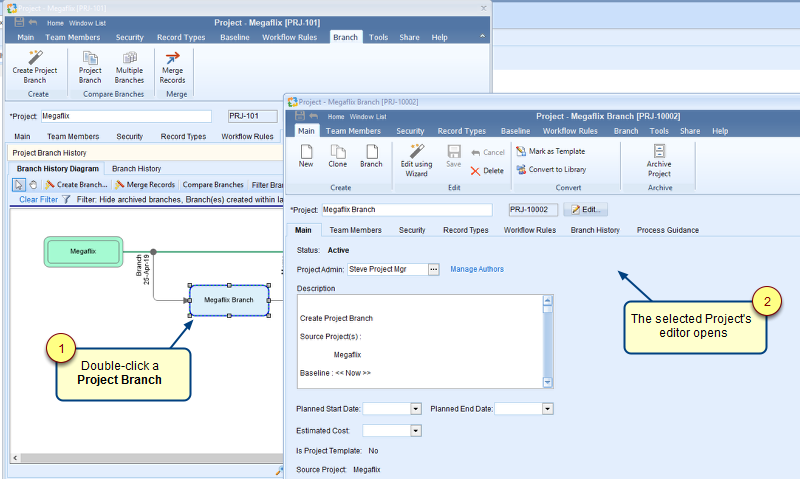
Task: Open Multiple Branches compare icon
Action: tap(130, 58)
